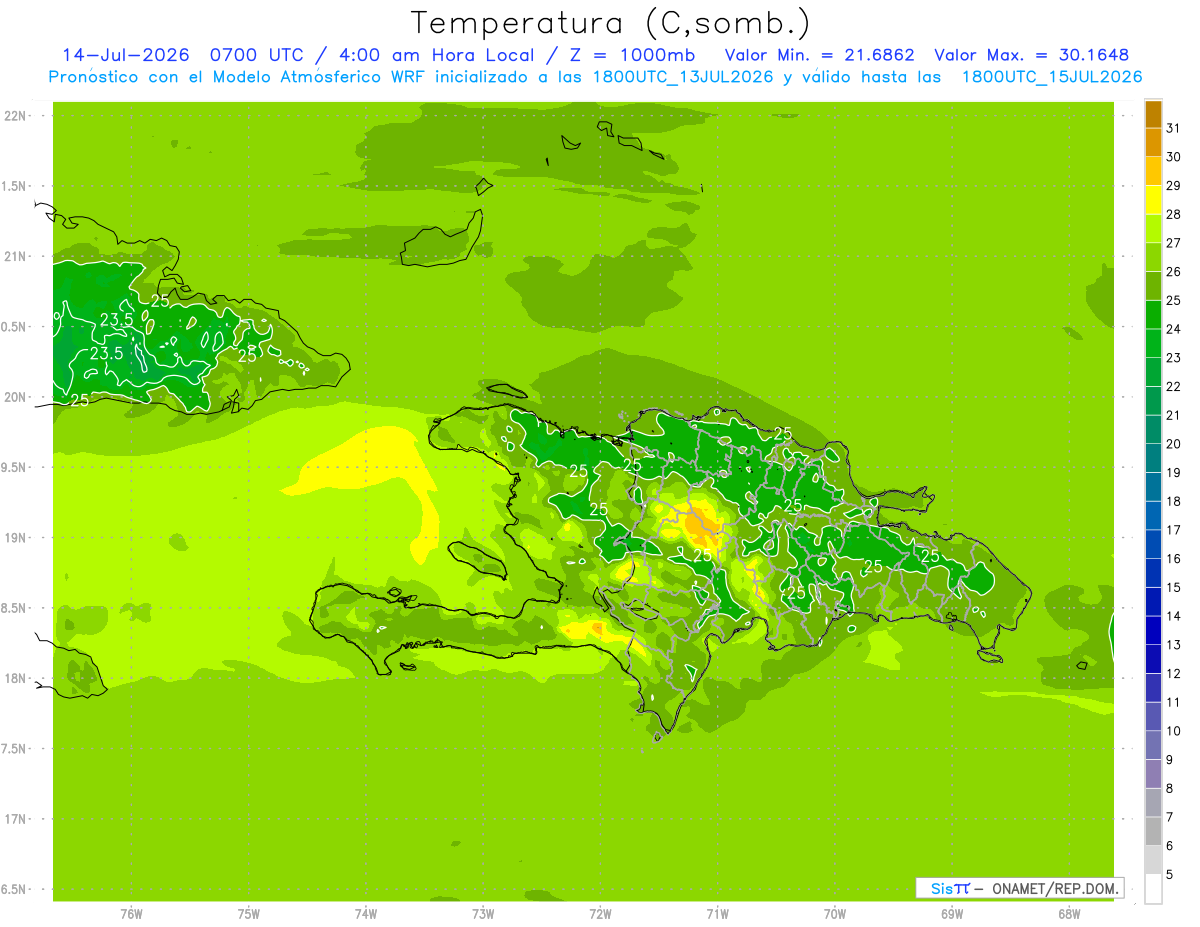Click the gray 7 legend swatch
1200x927 pixels.
tap(1153, 803)
